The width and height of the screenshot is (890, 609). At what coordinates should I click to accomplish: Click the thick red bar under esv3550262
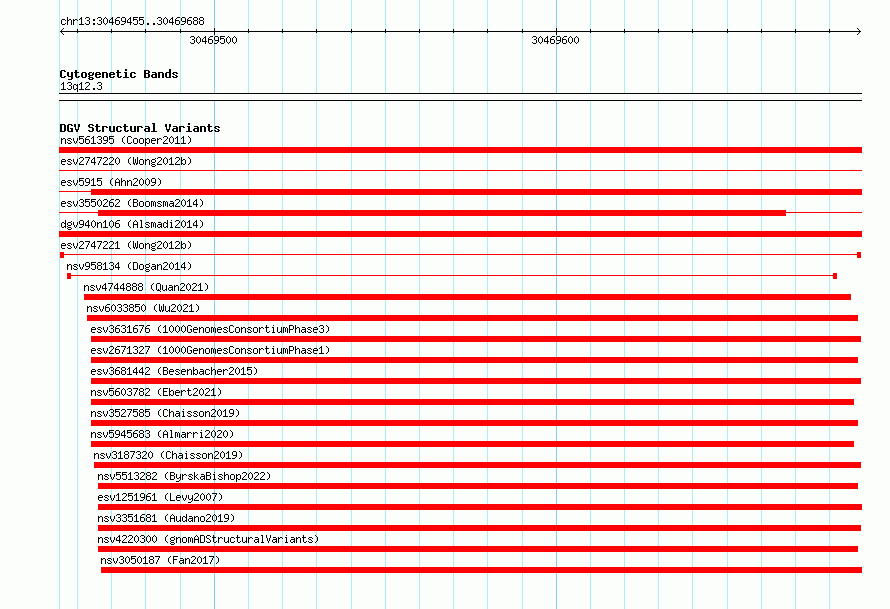tap(442, 213)
